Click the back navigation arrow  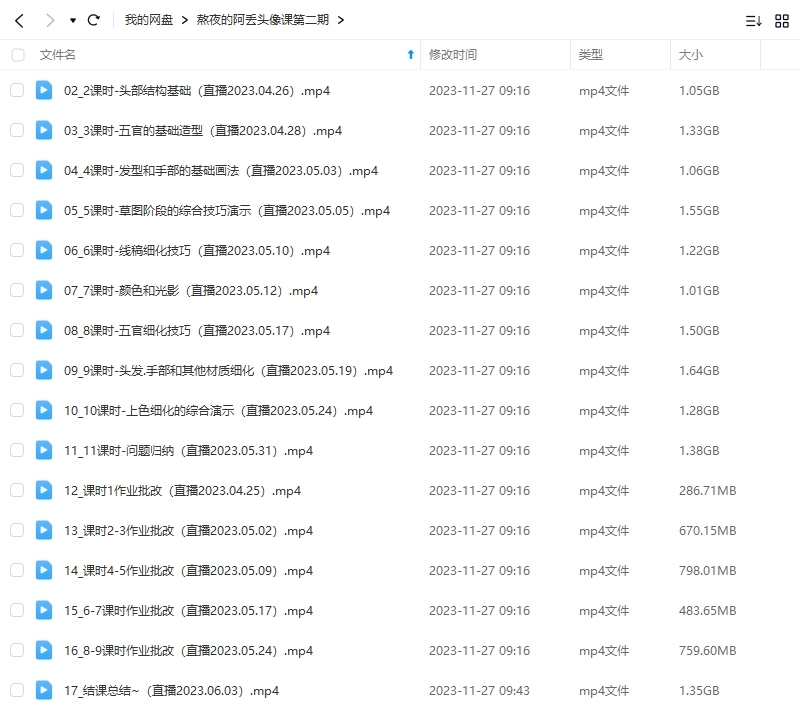[19, 20]
